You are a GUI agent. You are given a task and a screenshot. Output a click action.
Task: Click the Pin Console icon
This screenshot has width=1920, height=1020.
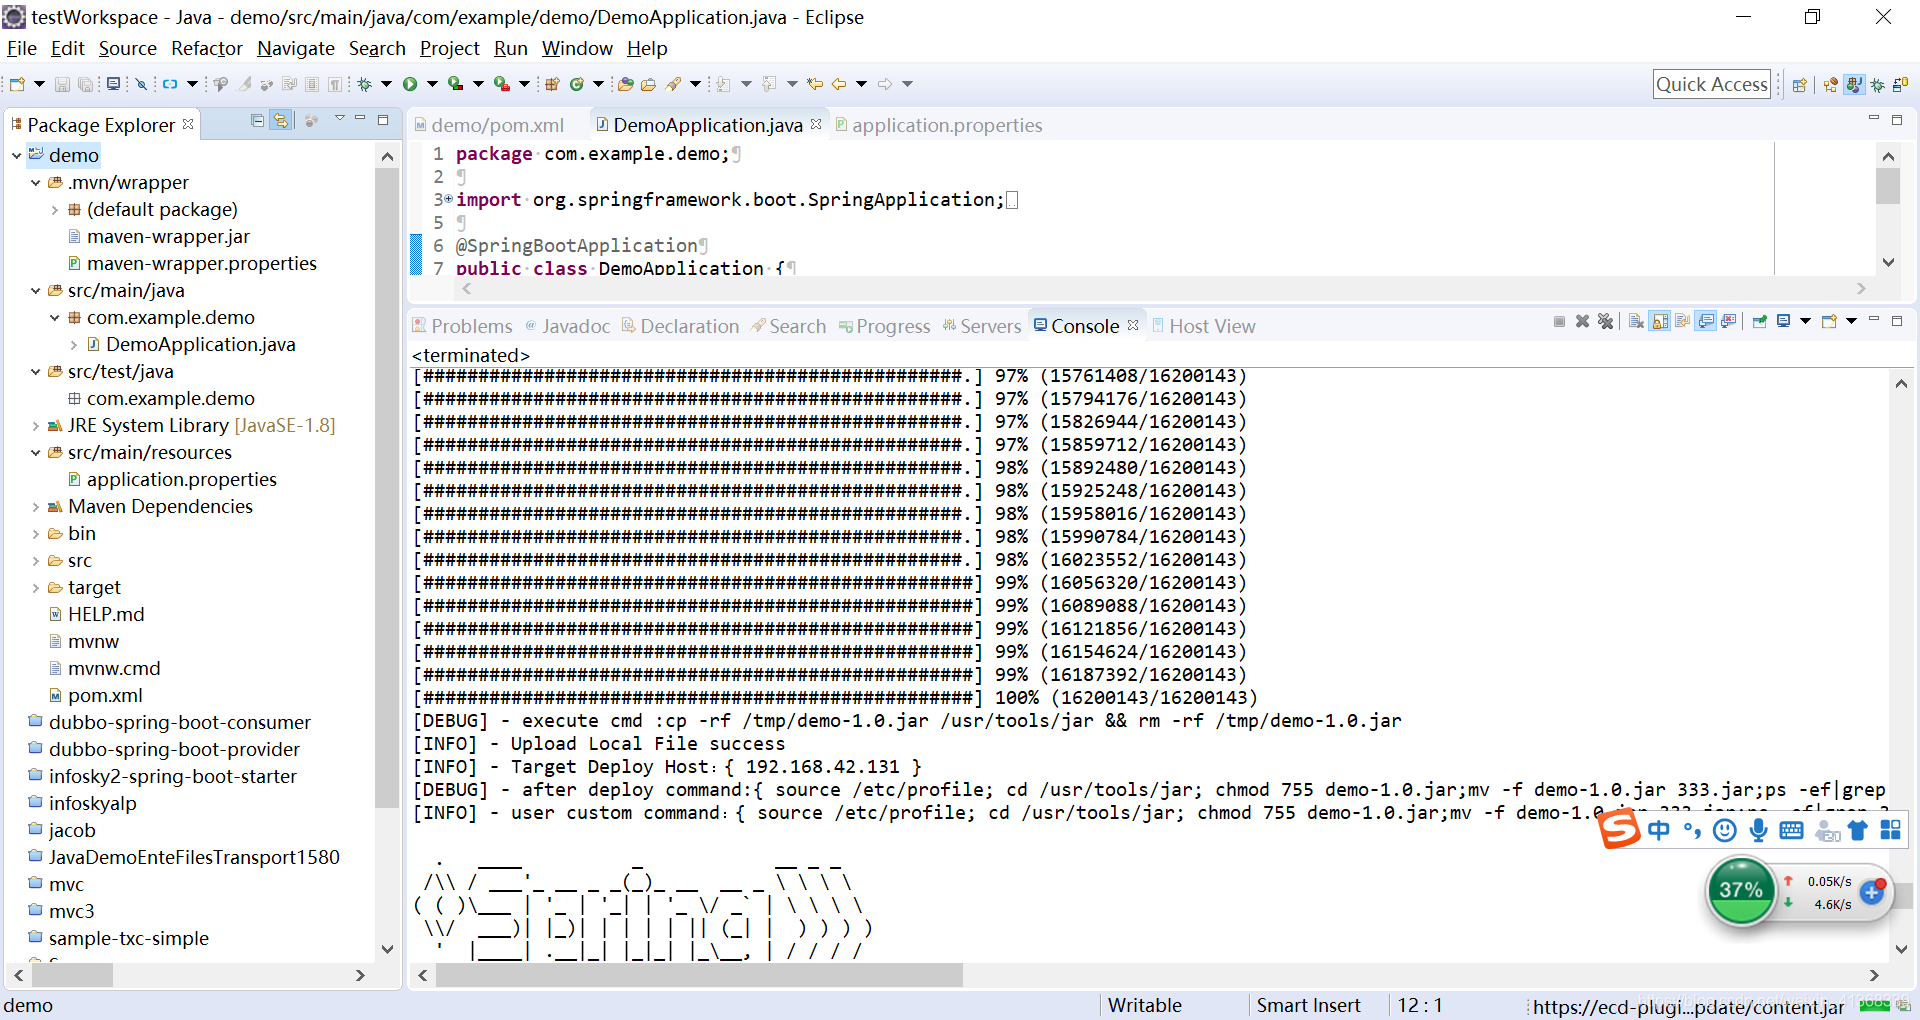pos(1760,321)
